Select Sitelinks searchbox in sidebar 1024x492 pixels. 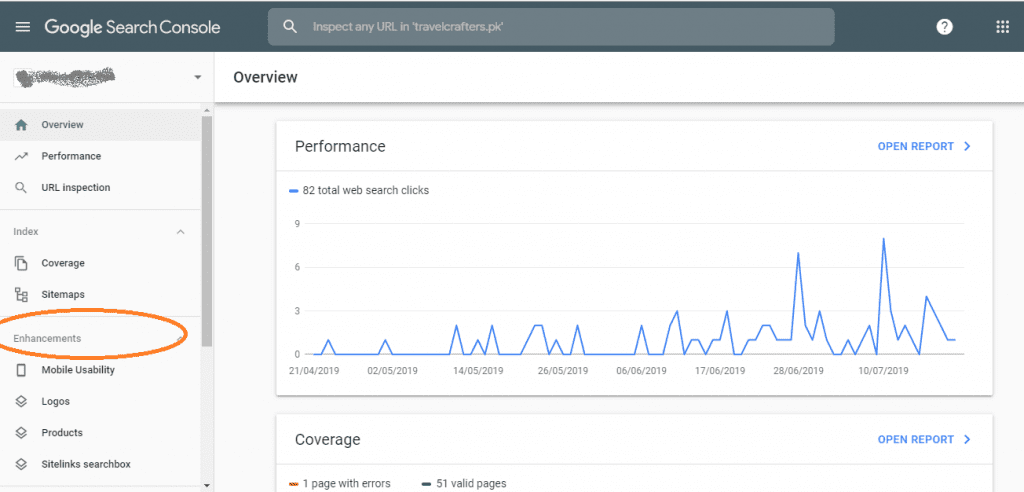[85, 464]
